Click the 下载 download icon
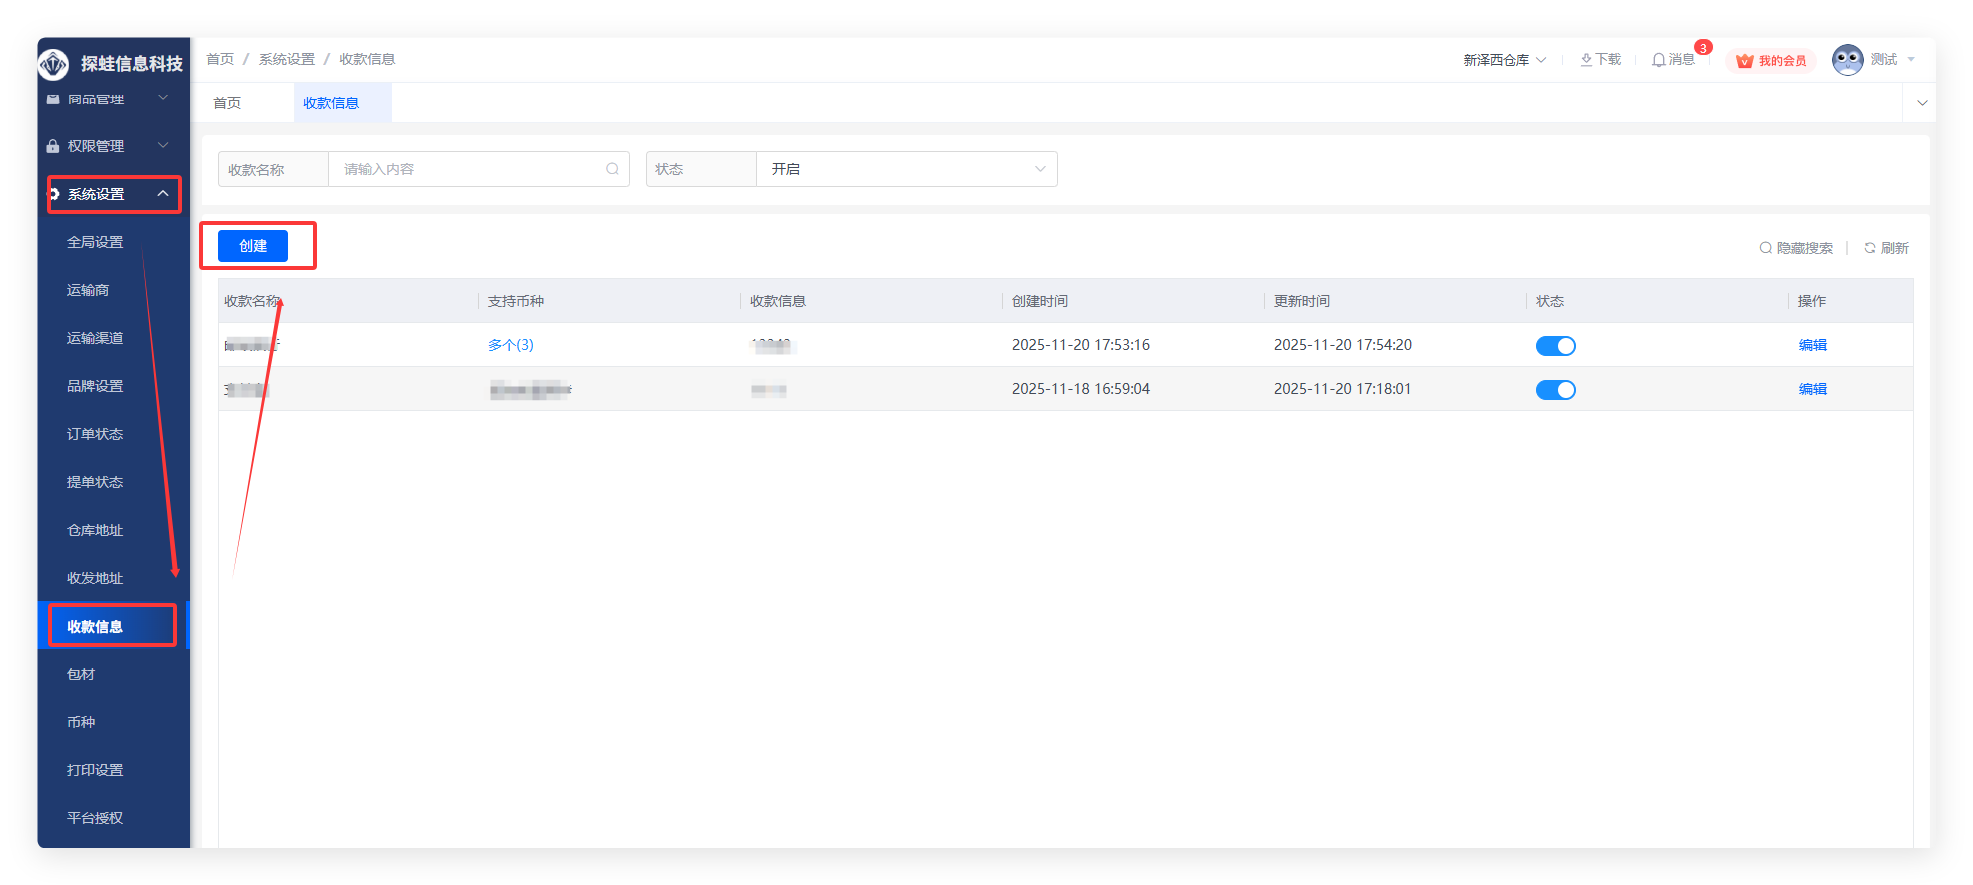 point(1586,60)
